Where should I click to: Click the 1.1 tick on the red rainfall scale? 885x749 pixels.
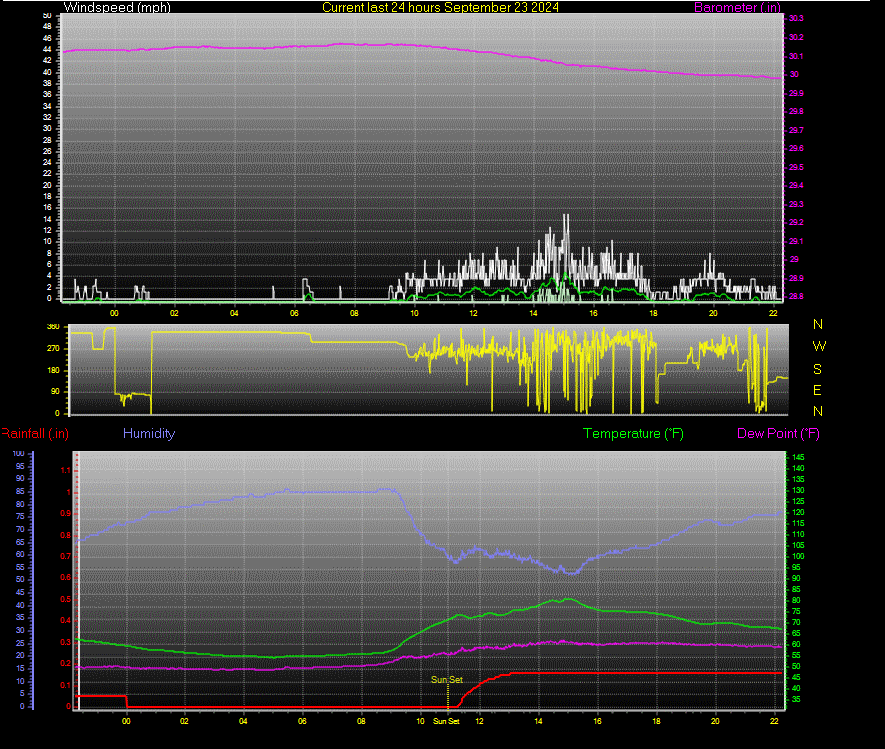65,471
